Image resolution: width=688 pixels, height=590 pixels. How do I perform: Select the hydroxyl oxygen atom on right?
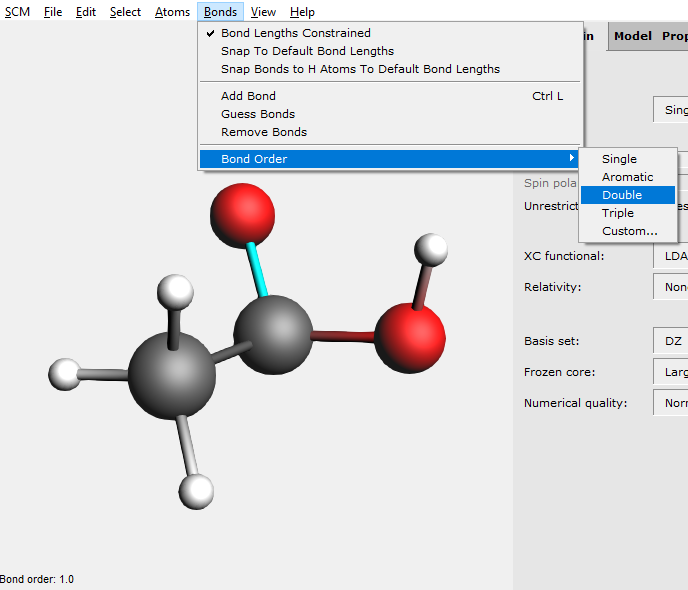[x=410, y=338]
